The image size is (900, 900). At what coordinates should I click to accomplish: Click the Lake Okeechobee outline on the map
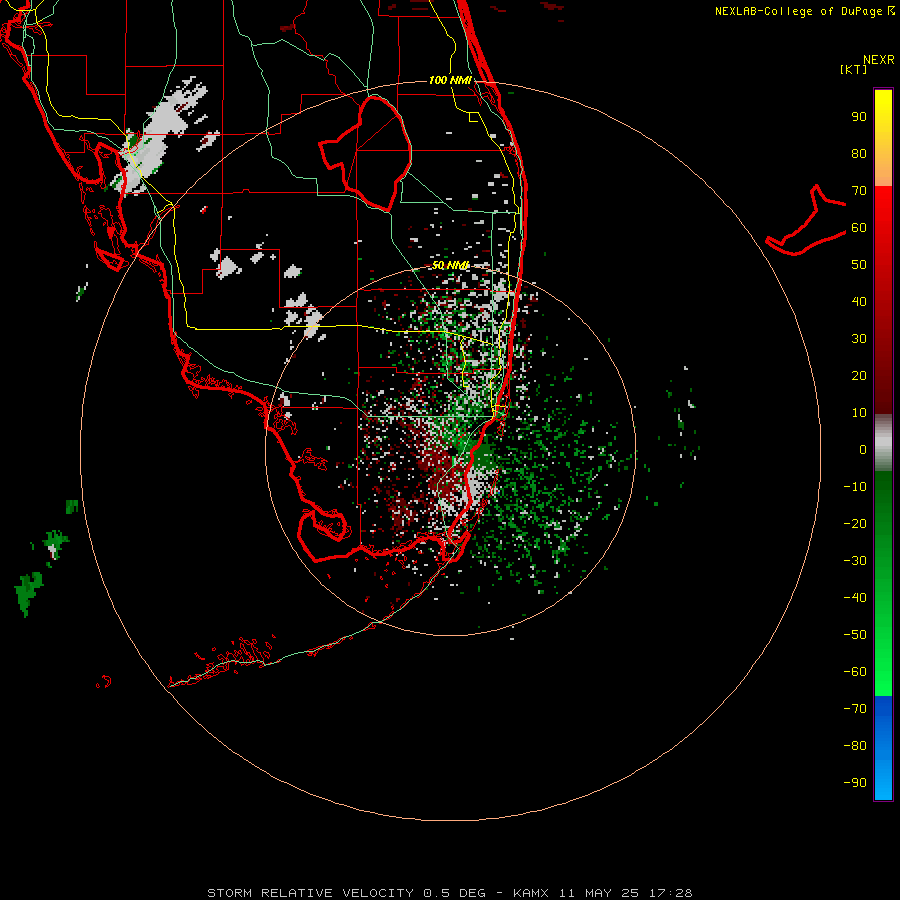(365, 153)
